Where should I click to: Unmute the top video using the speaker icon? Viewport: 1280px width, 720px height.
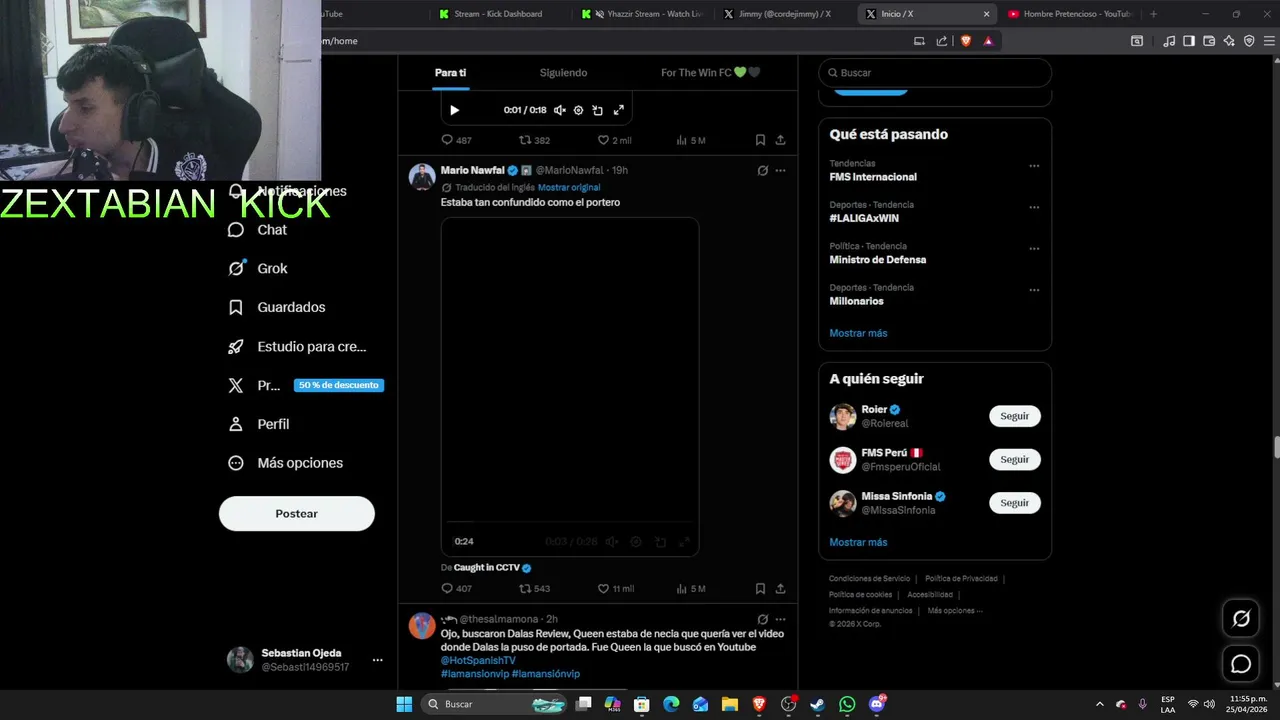pos(560,110)
